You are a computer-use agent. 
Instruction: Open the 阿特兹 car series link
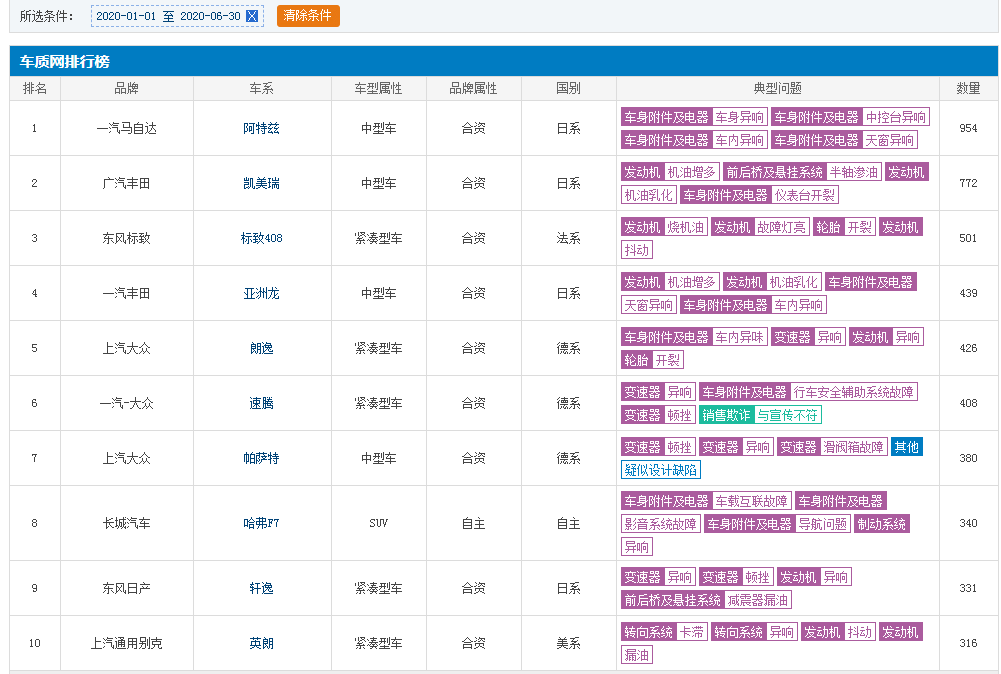click(x=261, y=128)
